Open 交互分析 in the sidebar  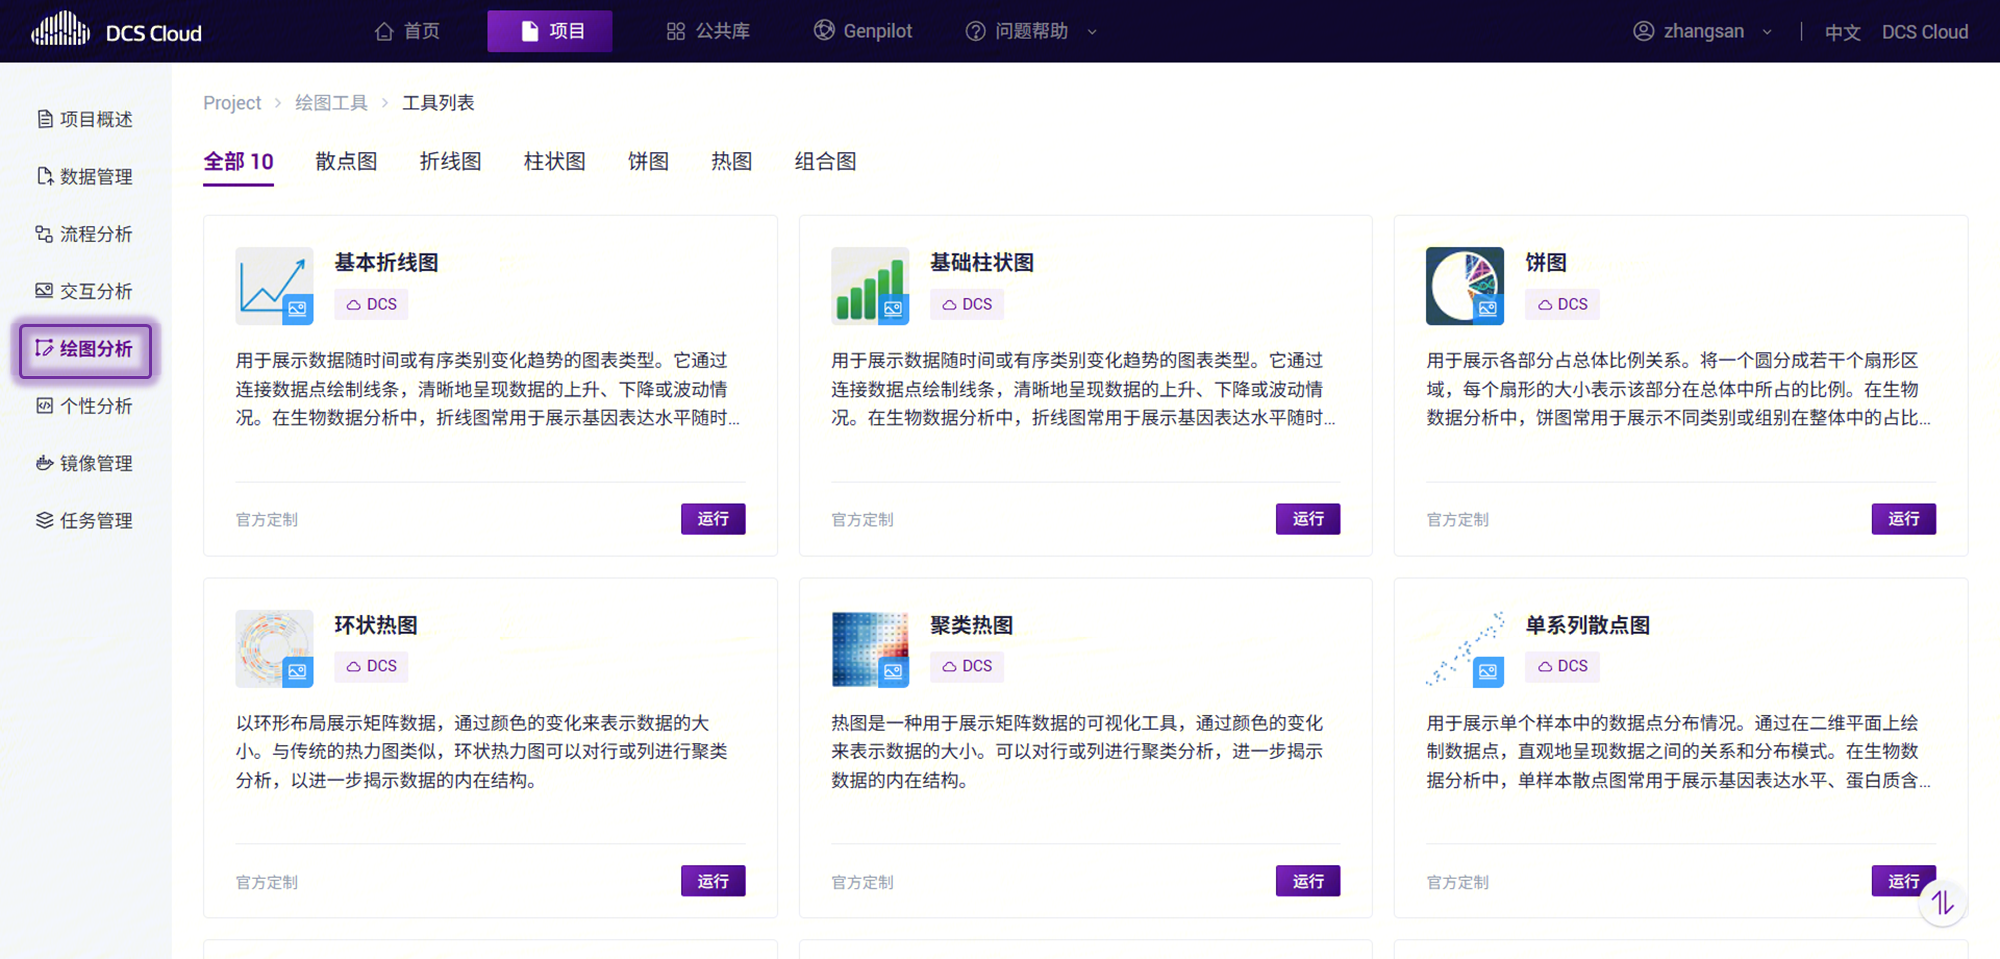tap(85, 291)
